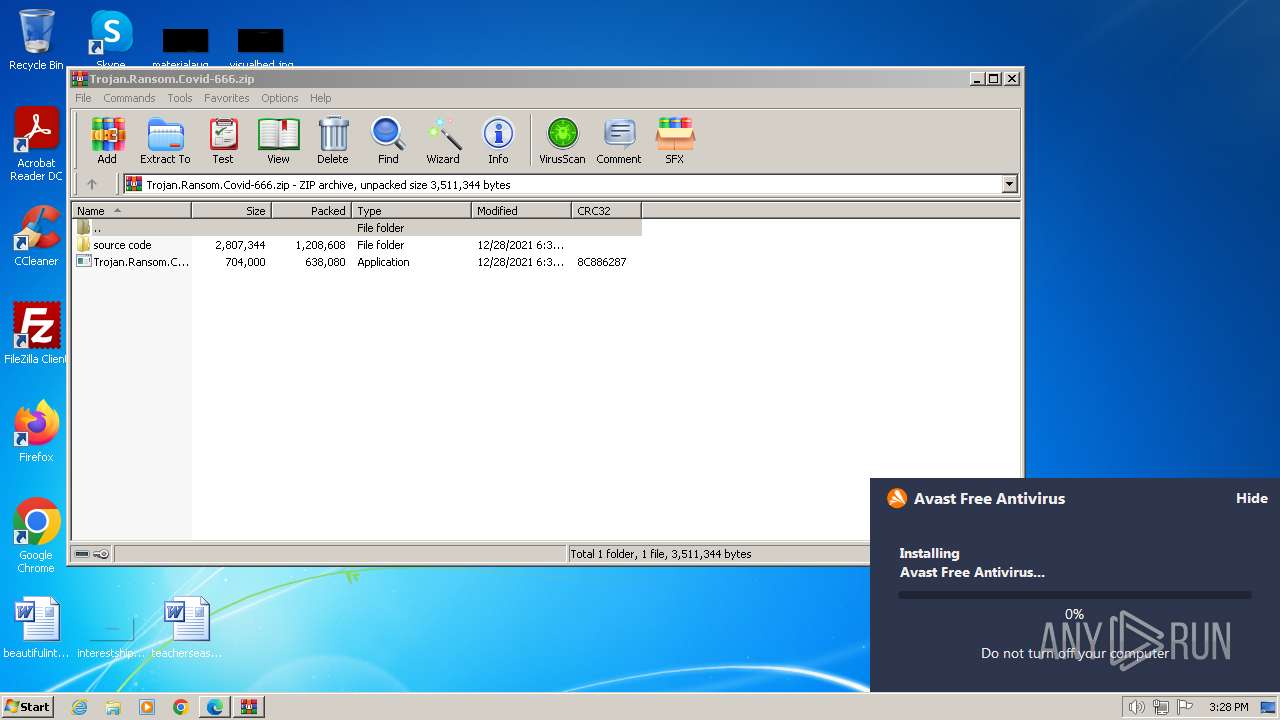
Task: Select the teacherseas... Word document
Action: [x=186, y=628]
